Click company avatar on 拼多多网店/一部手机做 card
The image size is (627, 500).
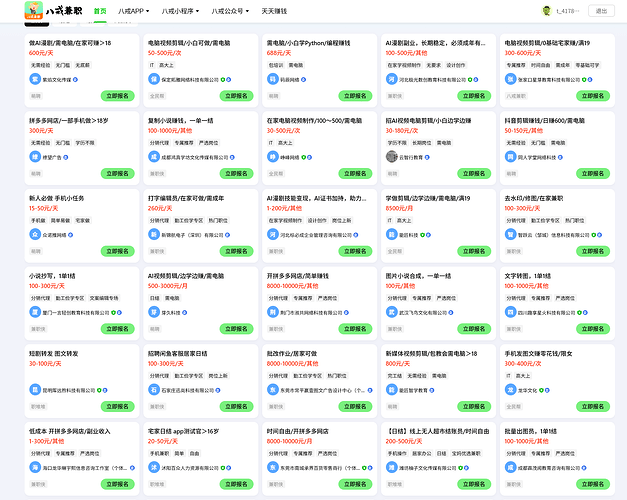click(x=35, y=157)
